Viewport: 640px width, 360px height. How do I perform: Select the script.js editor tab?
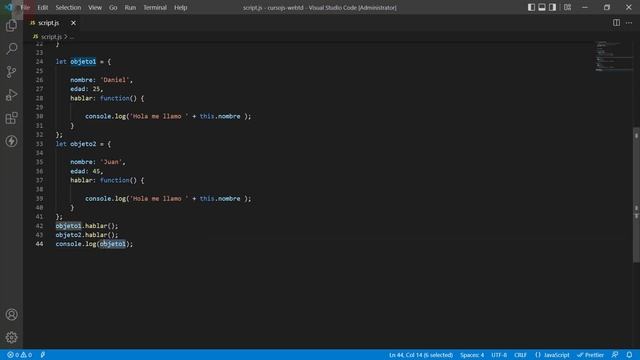point(53,23)
